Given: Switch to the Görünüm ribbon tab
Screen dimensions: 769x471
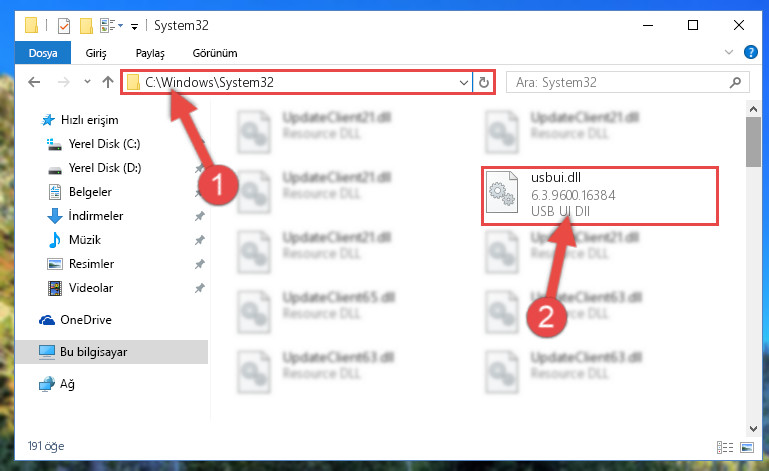Looking at the screenshot, I should pos(215,53).
